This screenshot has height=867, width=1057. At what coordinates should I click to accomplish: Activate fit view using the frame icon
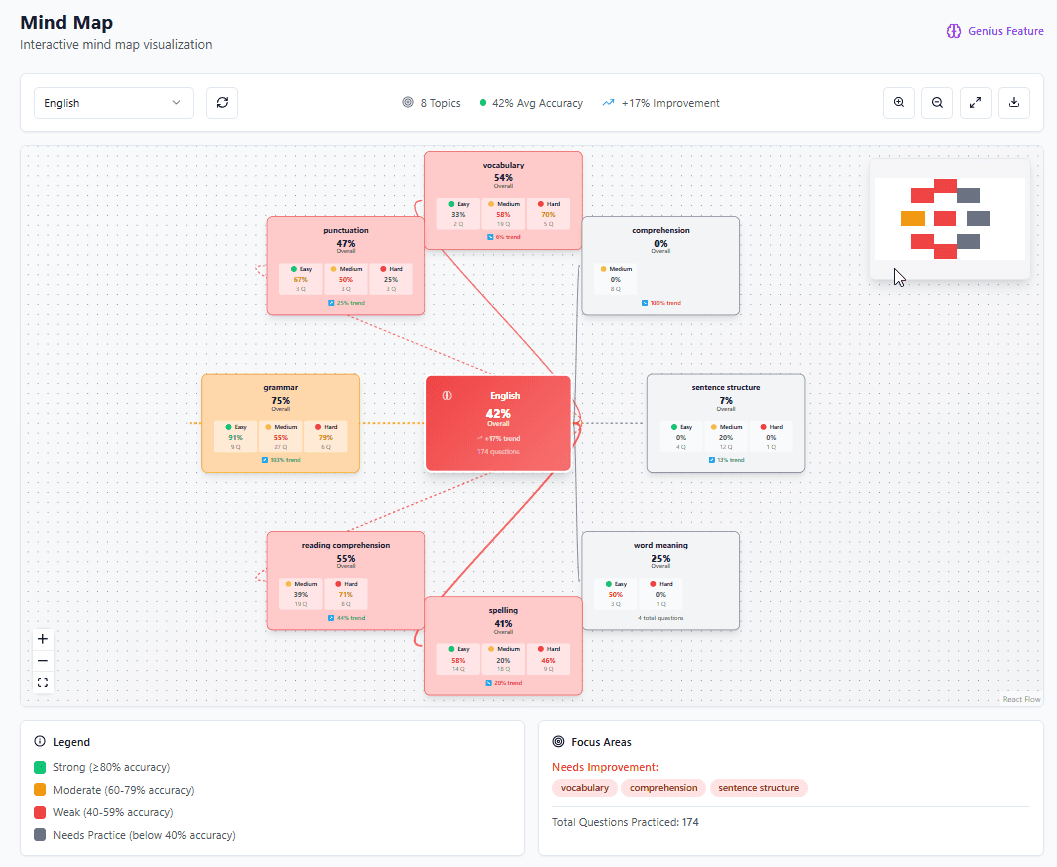[42, 682]
